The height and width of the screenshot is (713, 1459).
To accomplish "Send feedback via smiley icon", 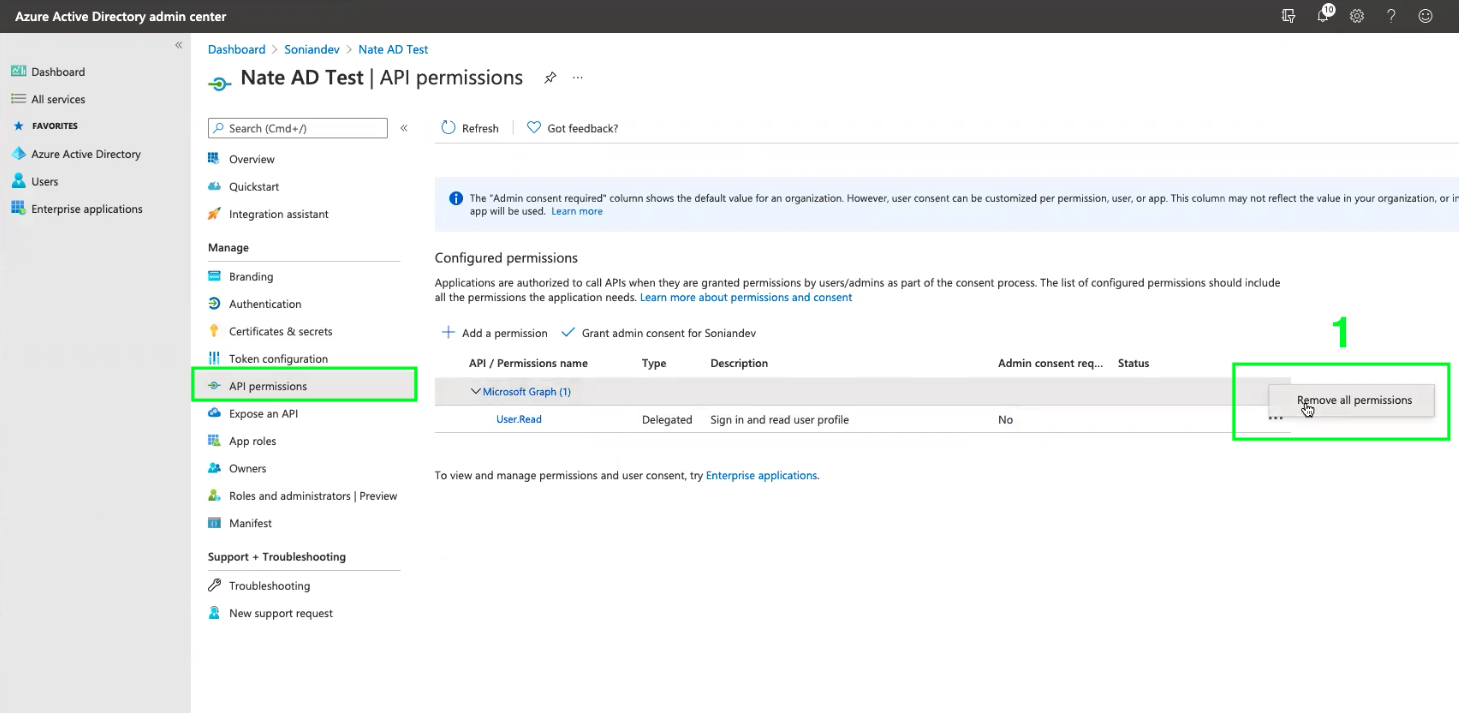I will click(1425, 16).
